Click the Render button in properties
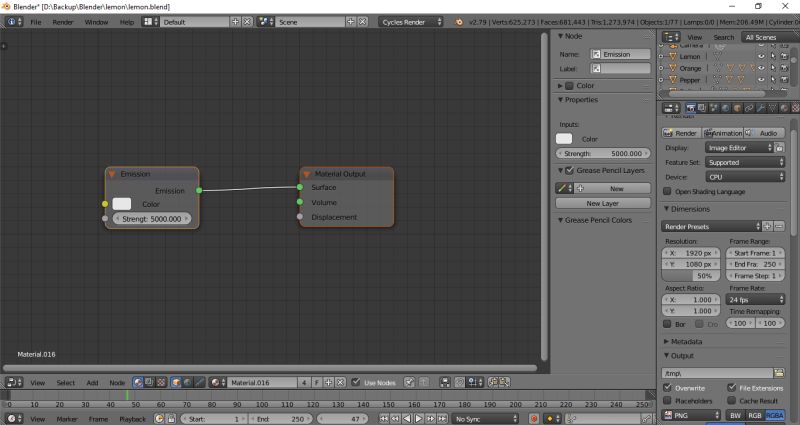Viewport: 800px width, 425px height. [681, 133]
